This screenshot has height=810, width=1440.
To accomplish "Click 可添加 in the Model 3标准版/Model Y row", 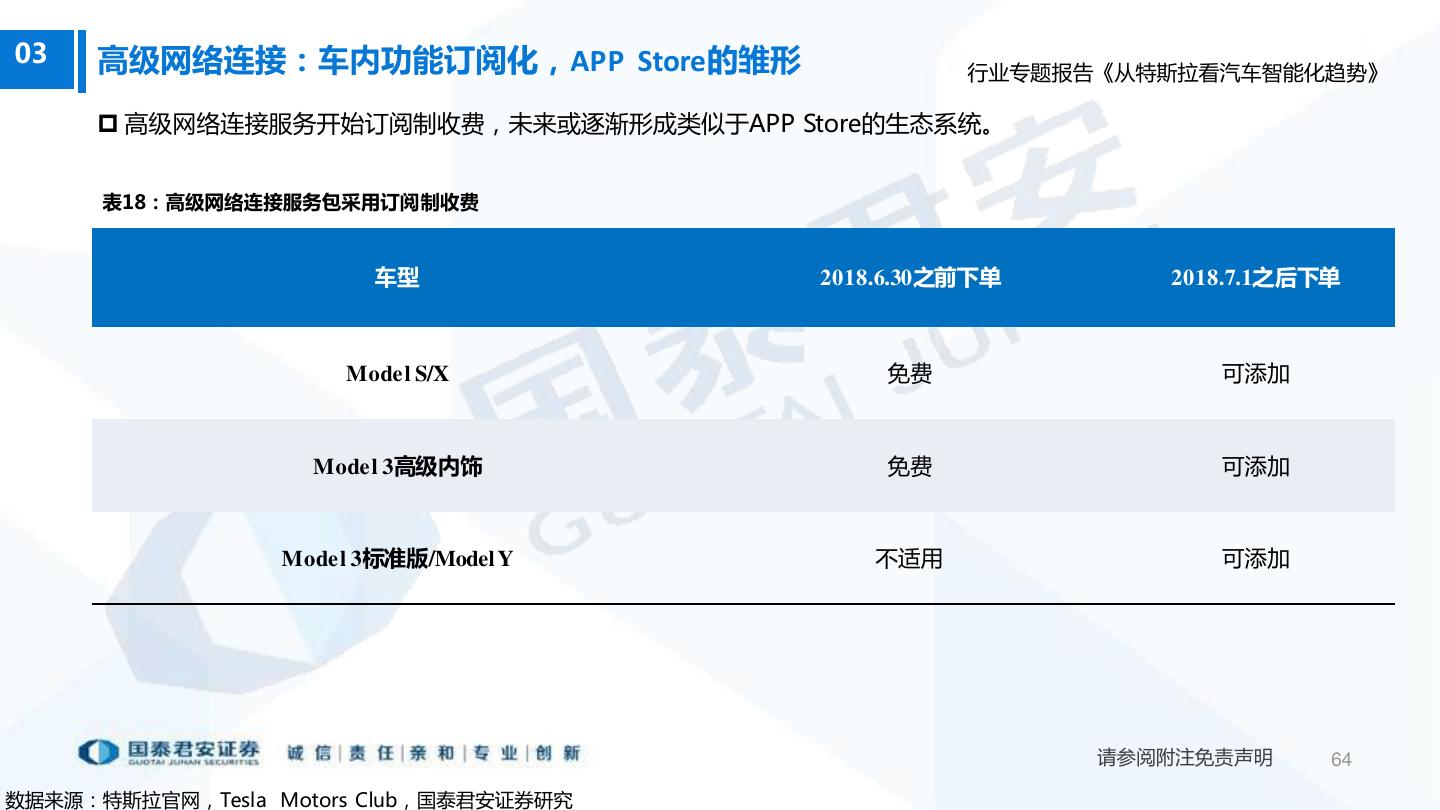I will pos(1256,559).
